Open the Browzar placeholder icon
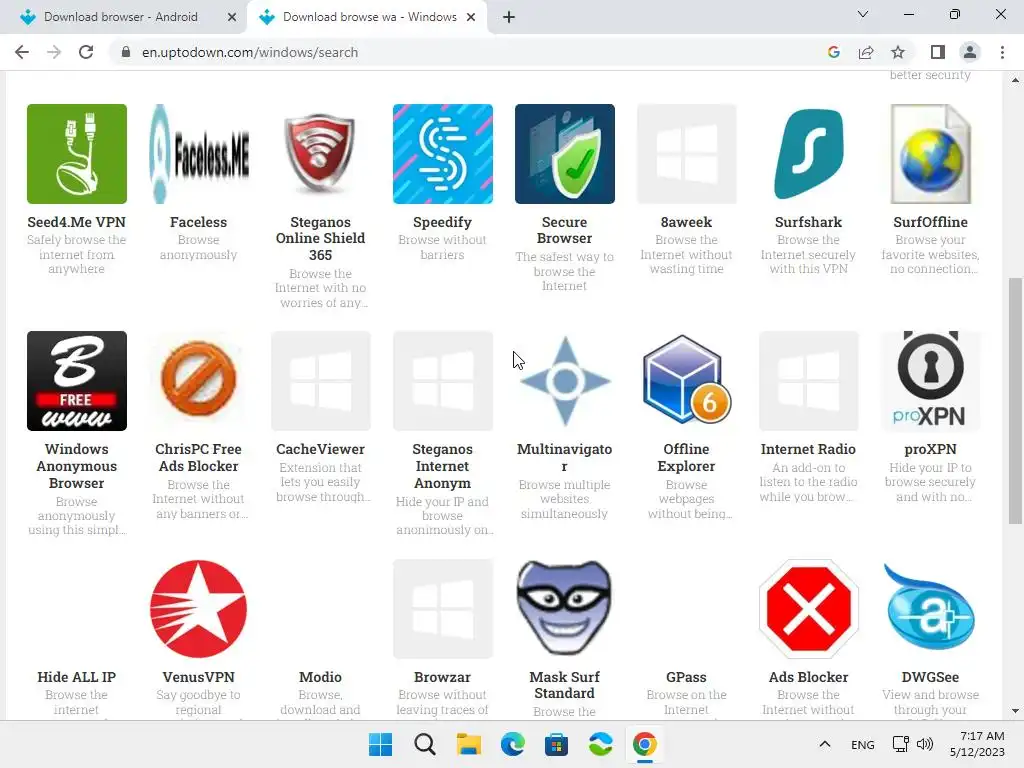1024x768 pixels. [442, 609]
